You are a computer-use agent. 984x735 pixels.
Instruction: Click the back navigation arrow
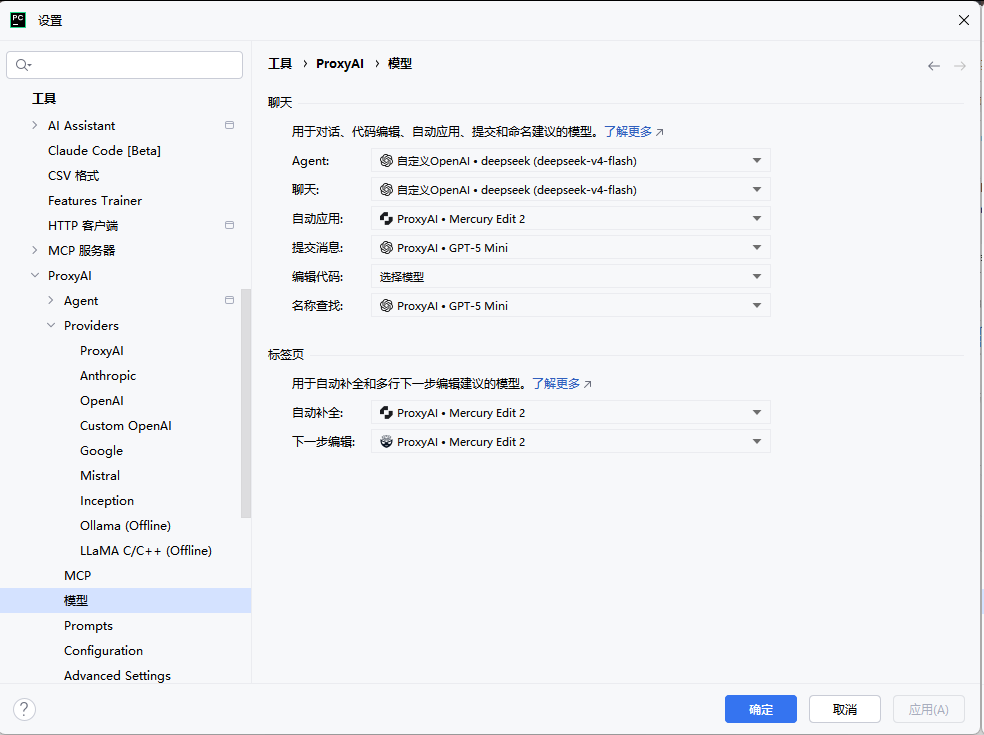click(934, 66)
